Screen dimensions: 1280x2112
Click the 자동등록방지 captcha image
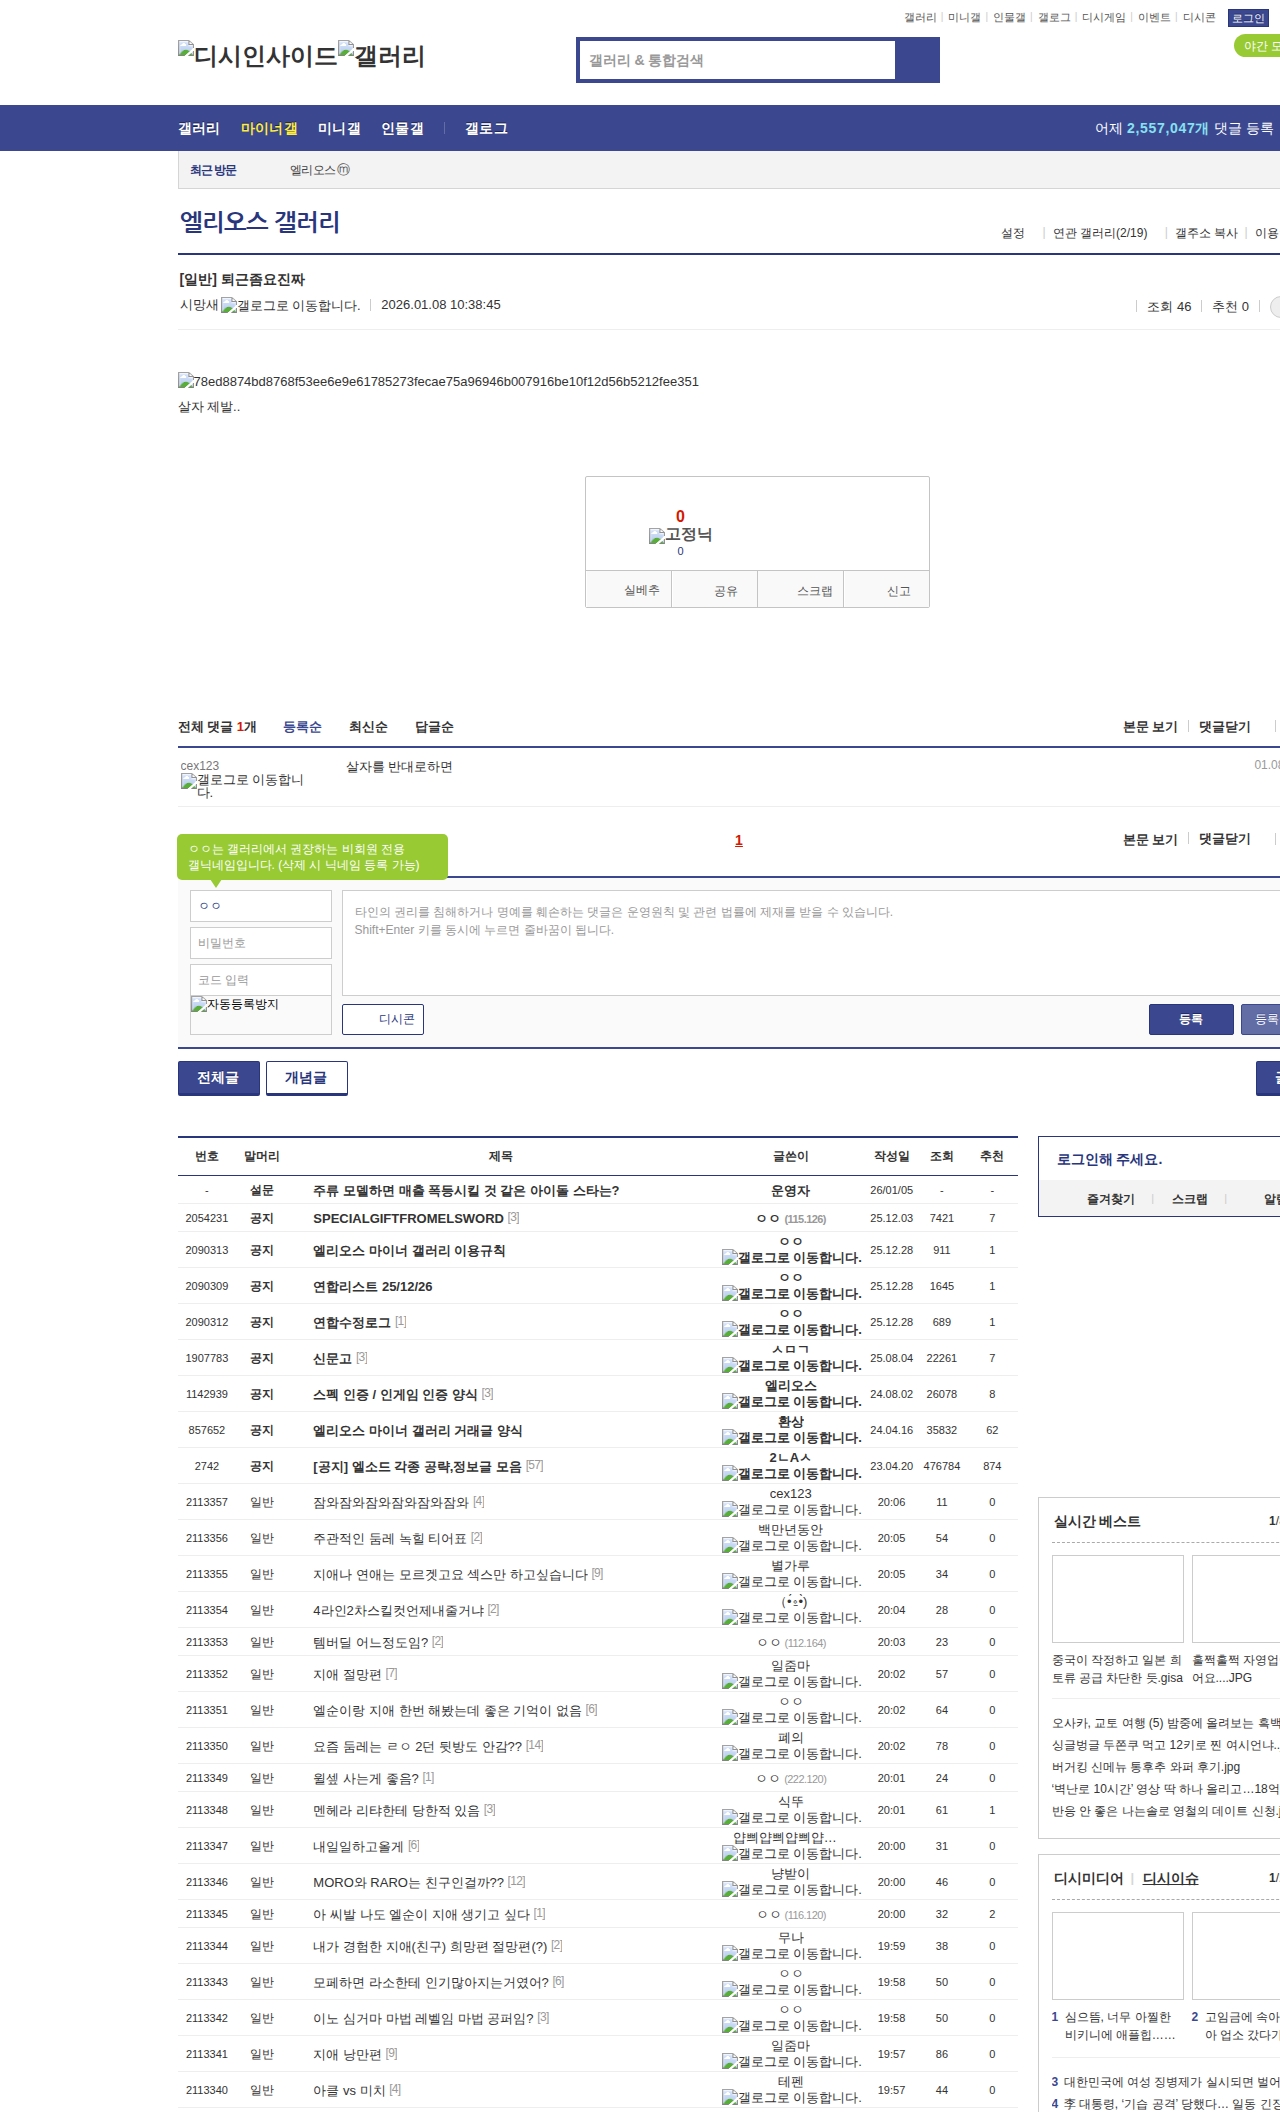tap(260, 1014)
